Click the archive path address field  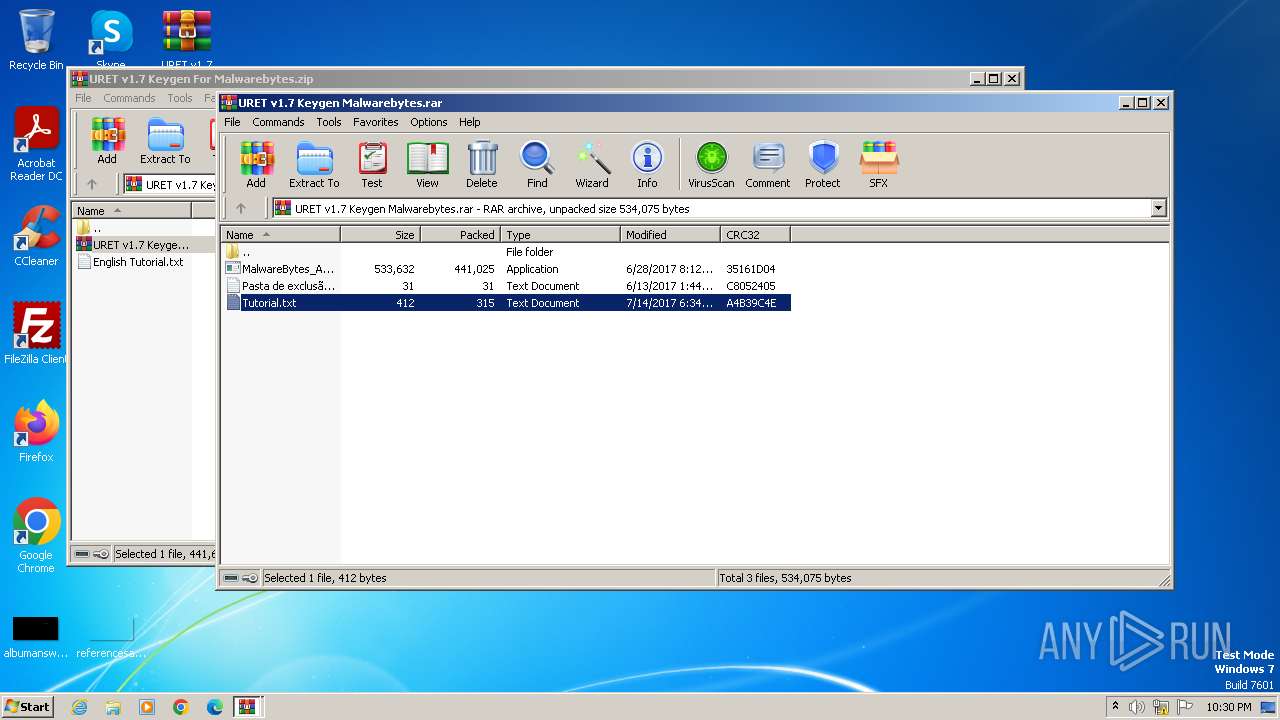tap(710, 209)
